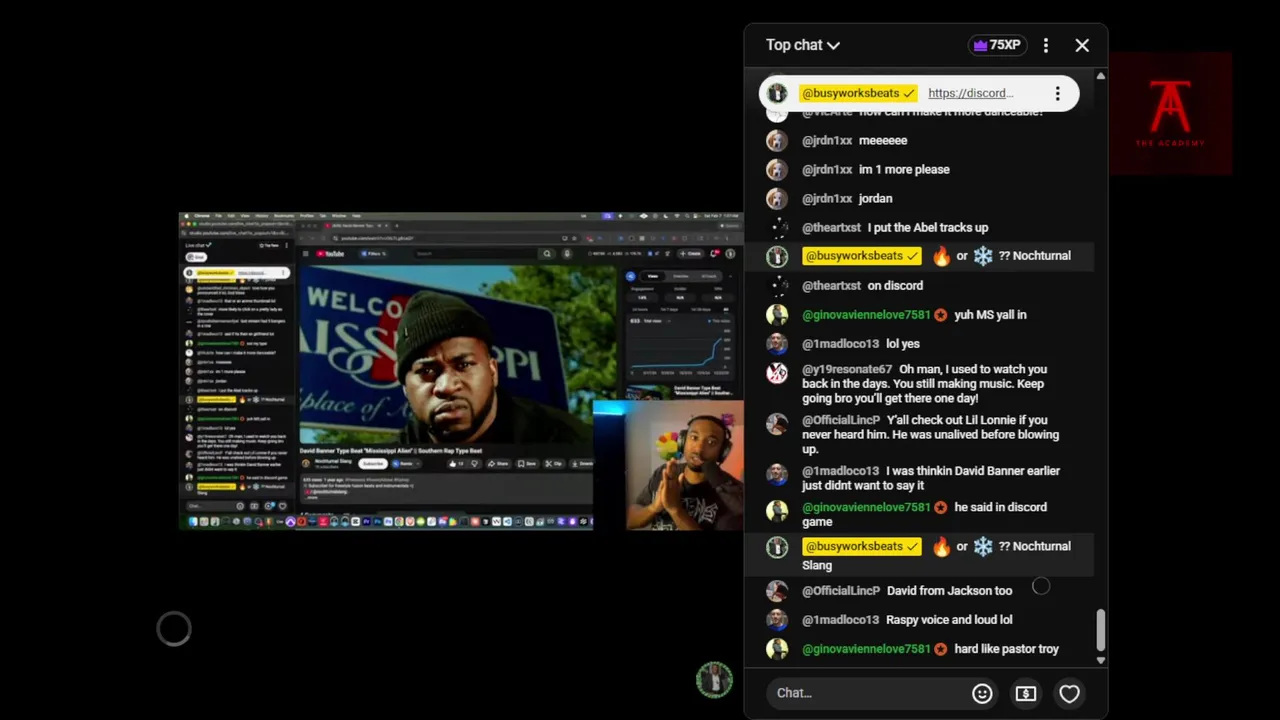The height and width of the screenshot is (720, 1280).
Task: Click the Chat message input field
Action: pos(868,693)
